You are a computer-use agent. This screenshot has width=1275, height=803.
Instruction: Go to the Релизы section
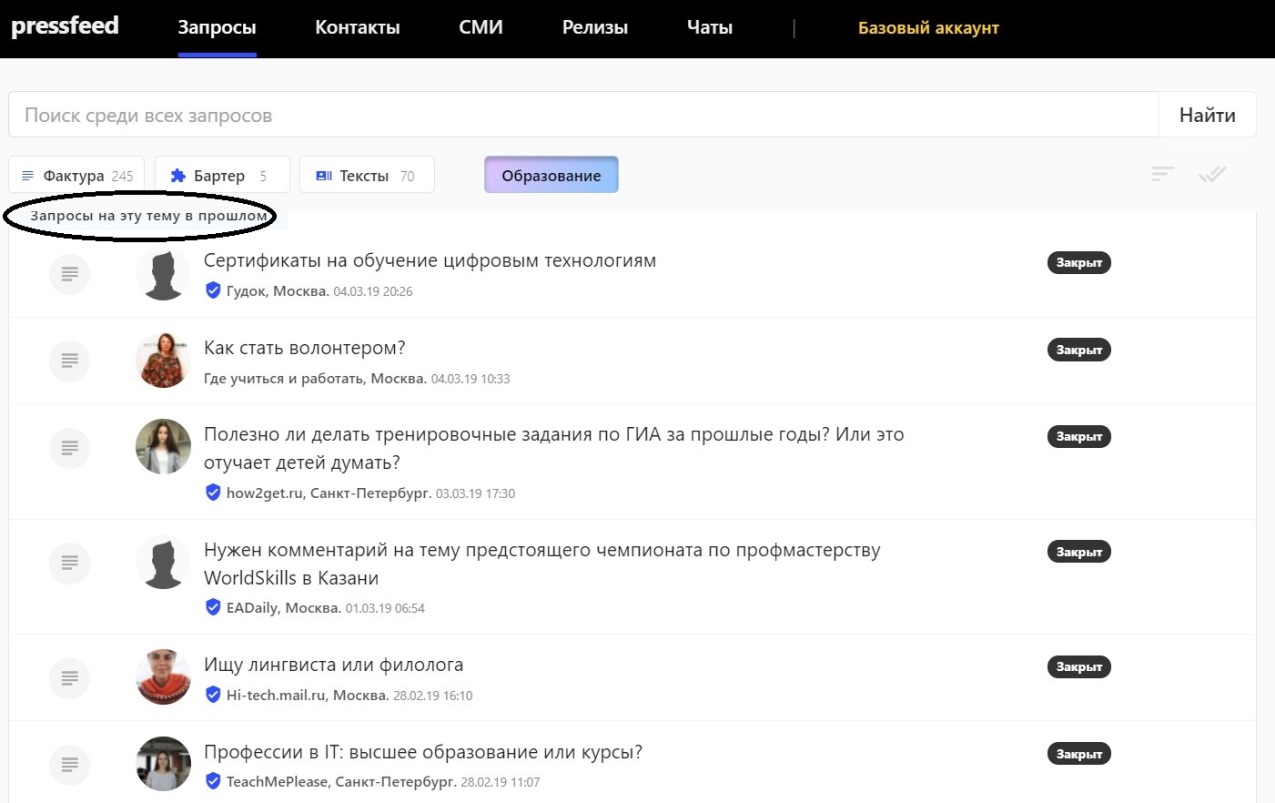(594, 28)
